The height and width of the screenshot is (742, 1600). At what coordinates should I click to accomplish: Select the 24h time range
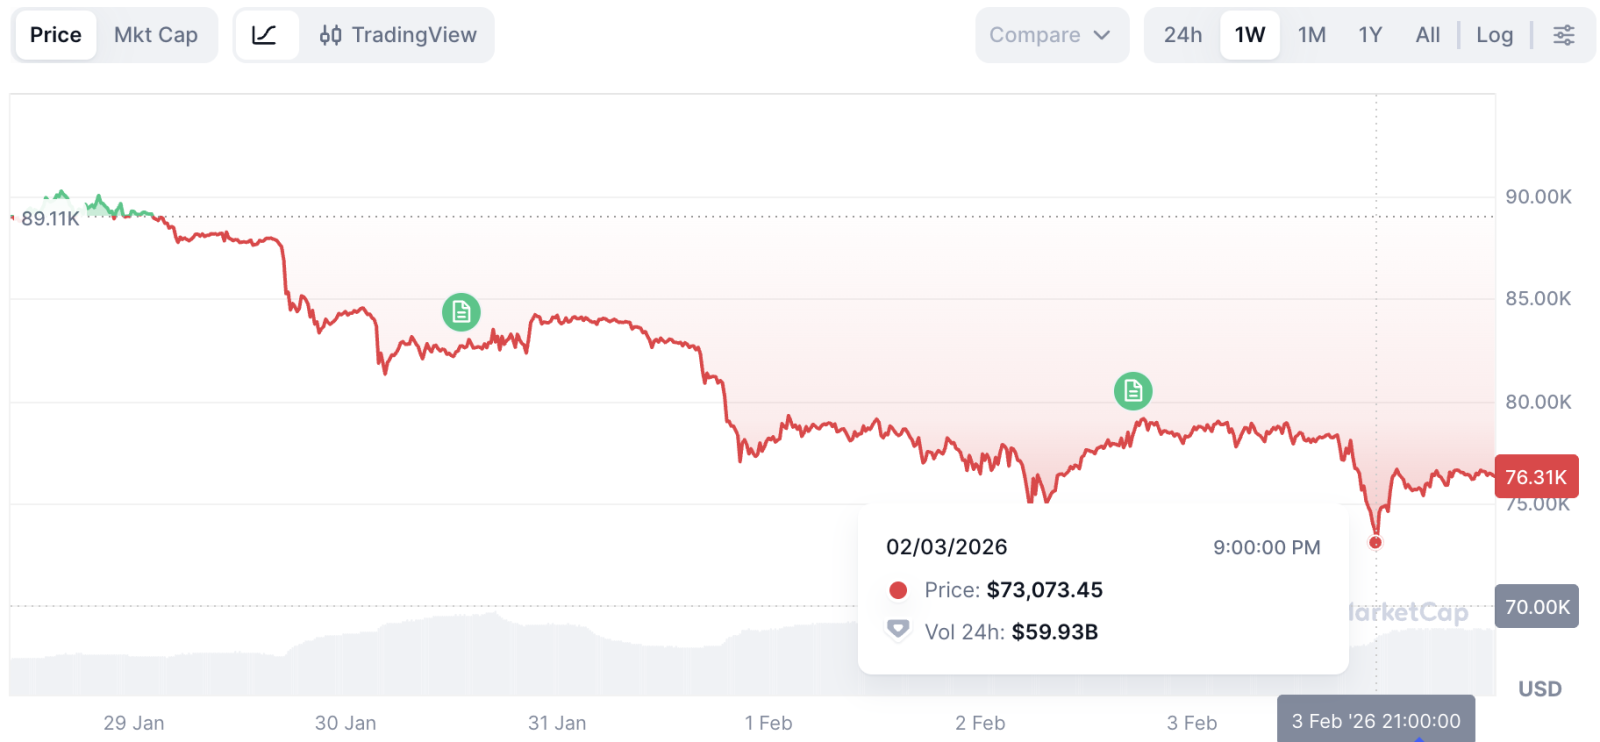1183,35
